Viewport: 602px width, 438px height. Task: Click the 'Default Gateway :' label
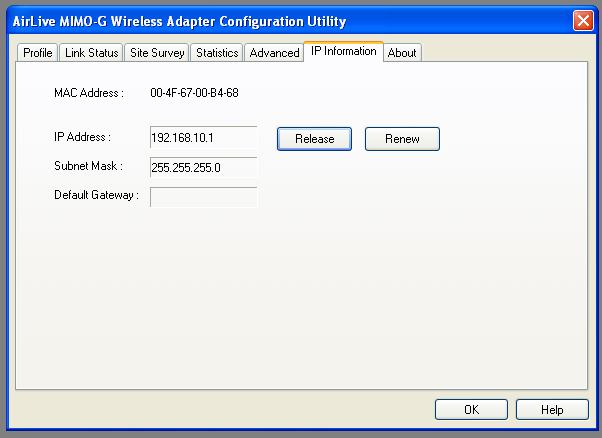[96, 195]
